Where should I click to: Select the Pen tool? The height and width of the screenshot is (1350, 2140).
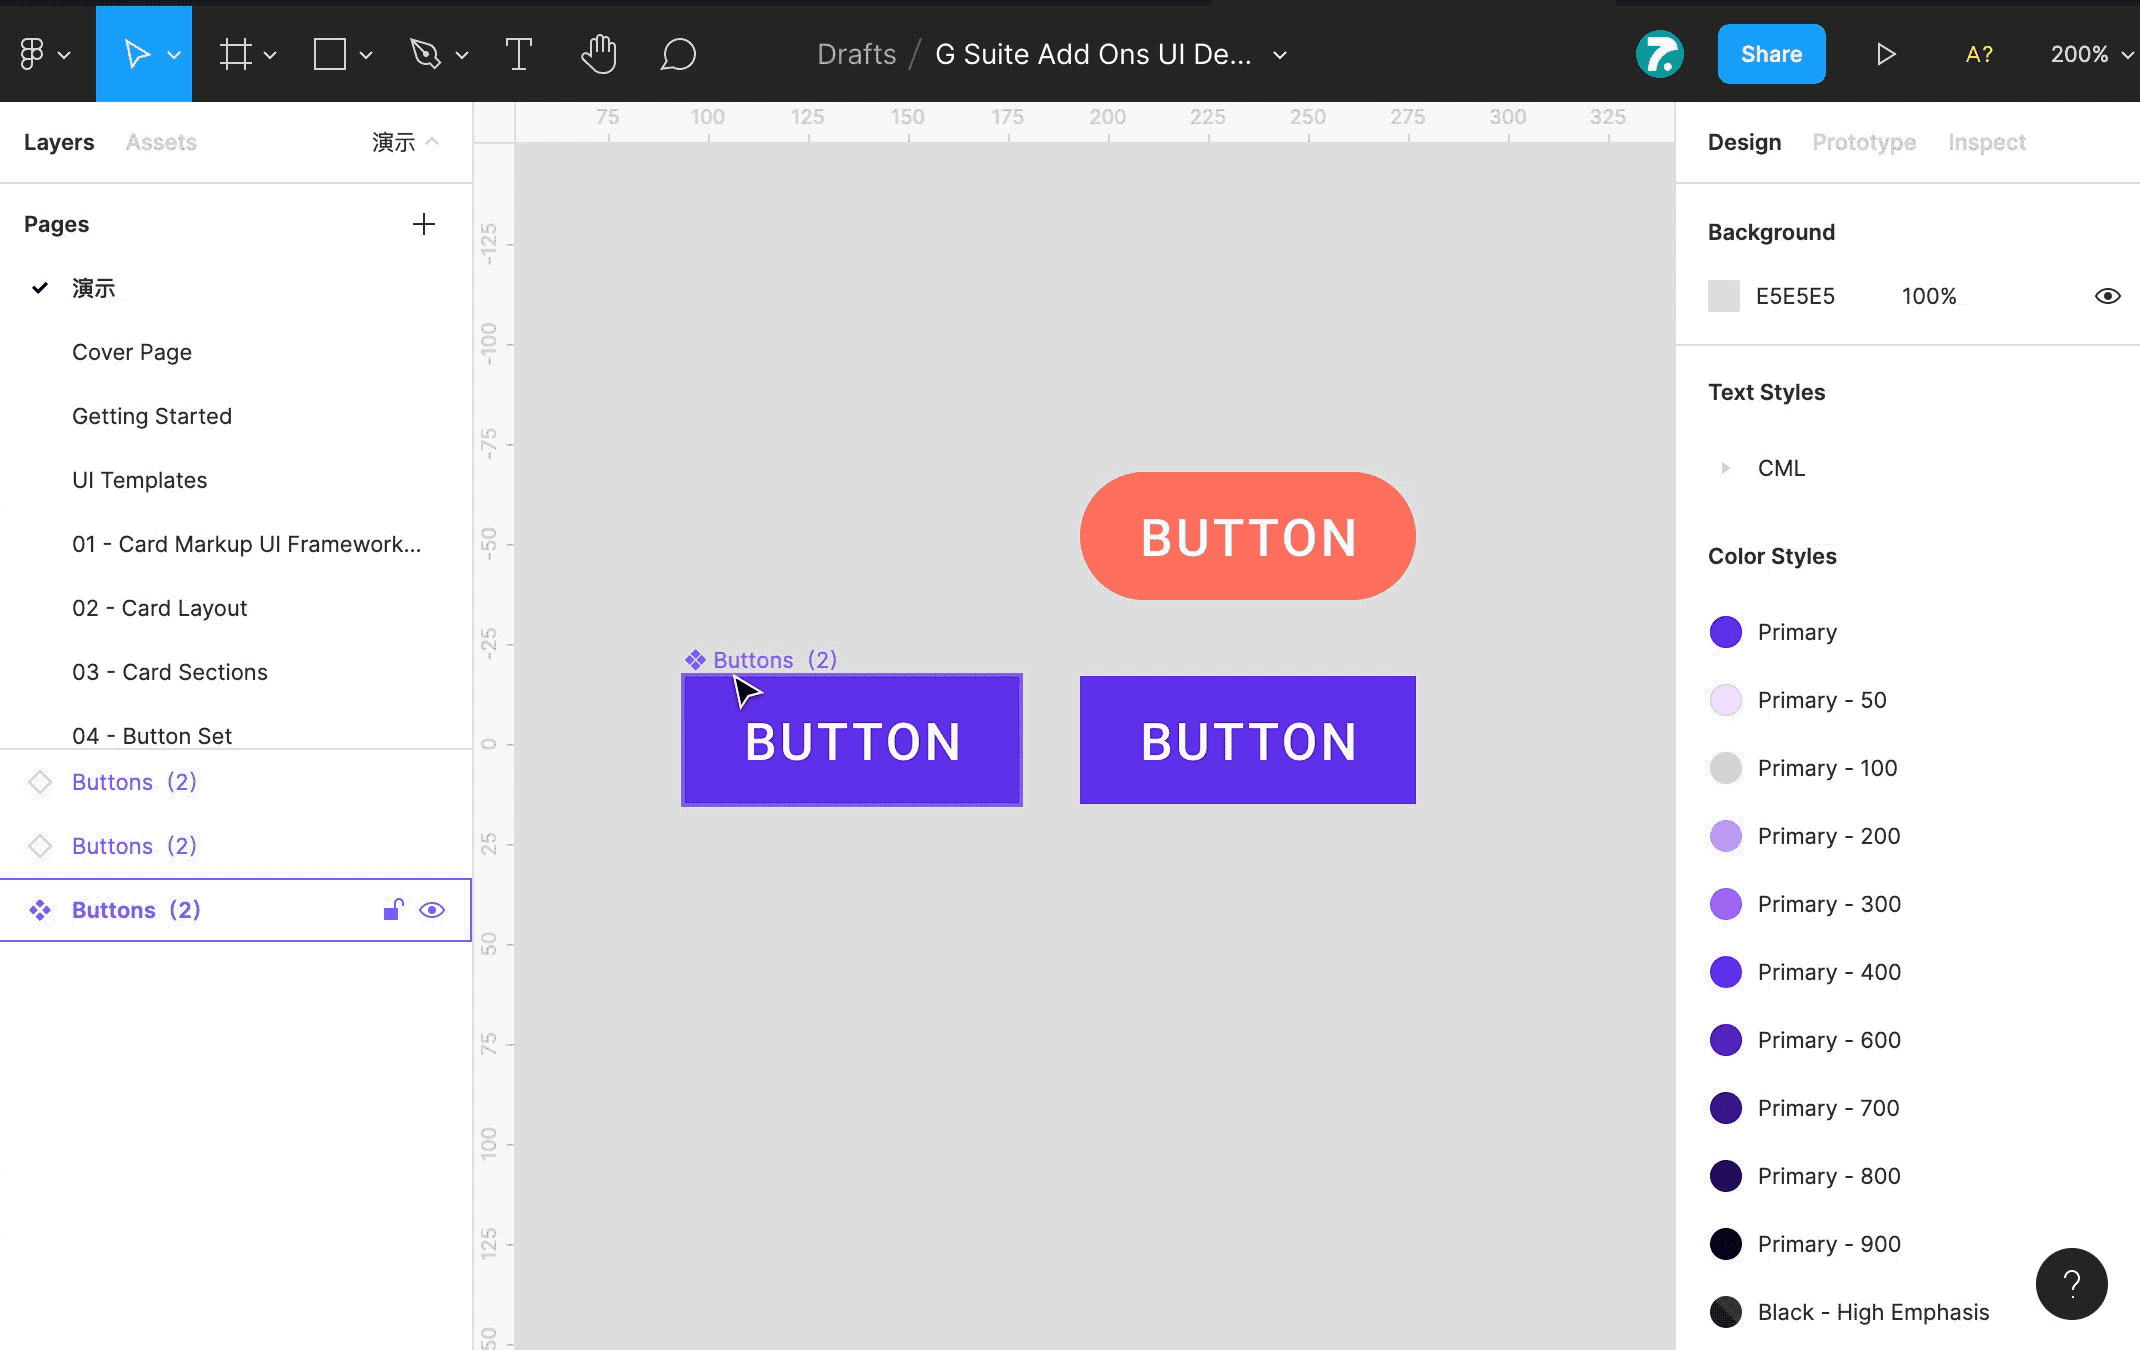point(425,54)
